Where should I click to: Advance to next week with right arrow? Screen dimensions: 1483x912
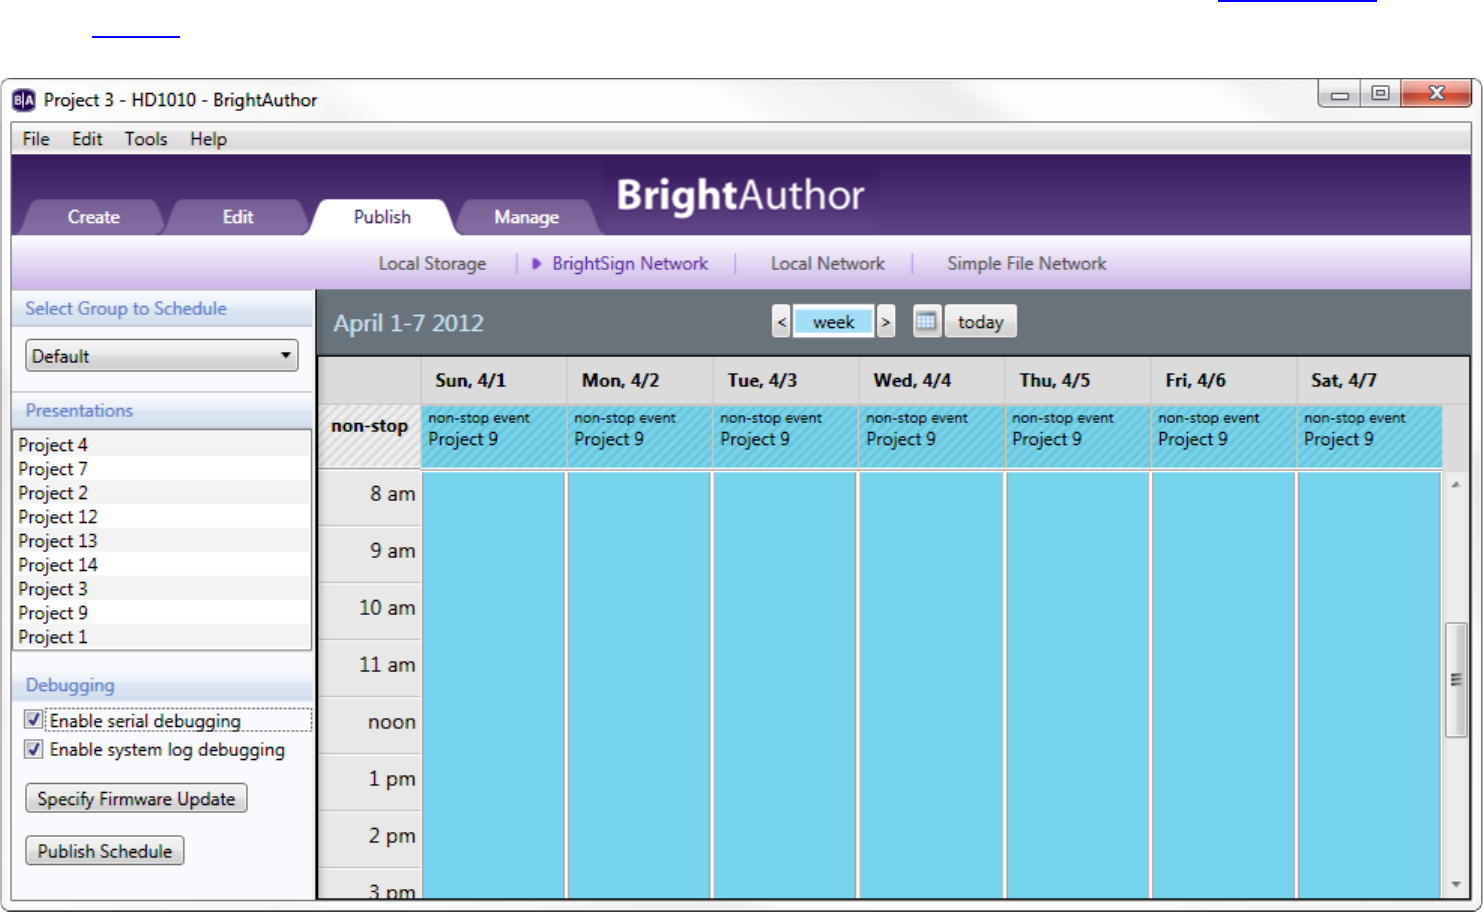pyautogui.click(x=885, y=322)
